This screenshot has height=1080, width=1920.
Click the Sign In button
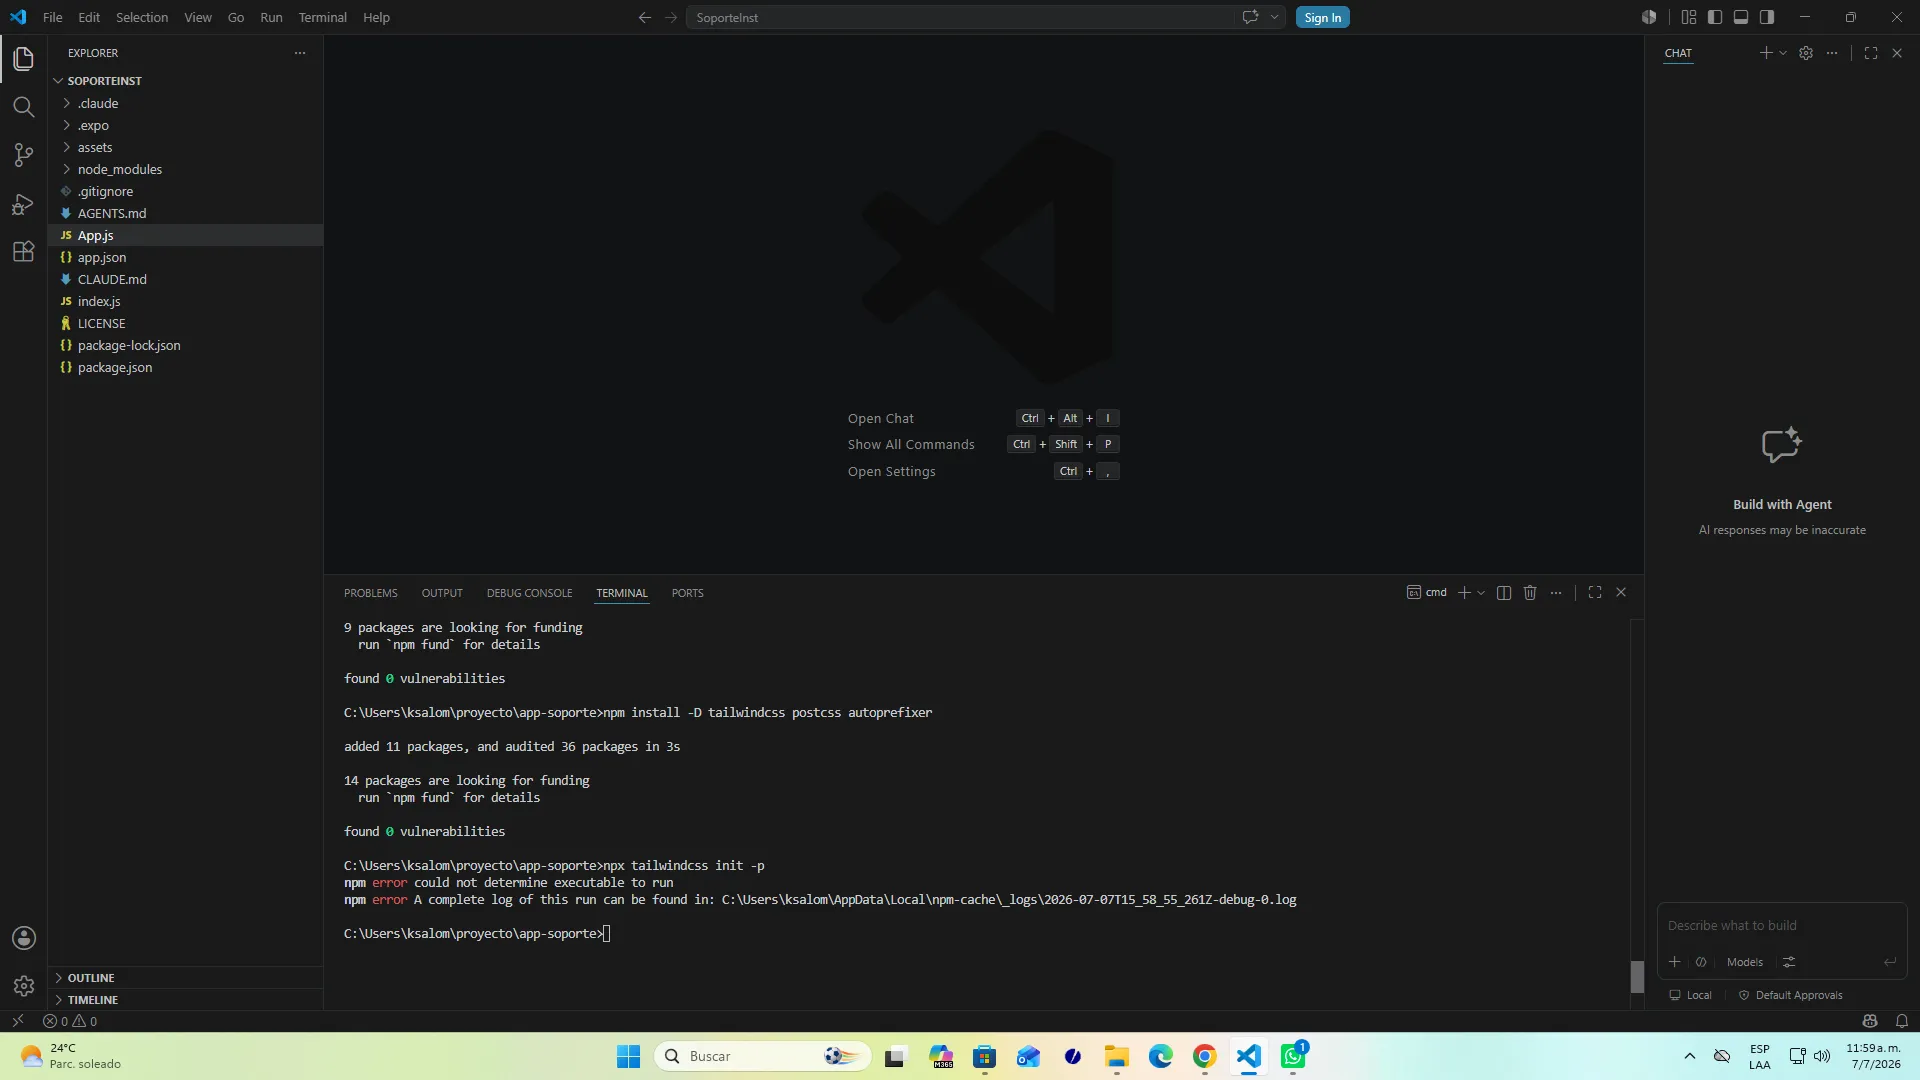coord(1323,17)
